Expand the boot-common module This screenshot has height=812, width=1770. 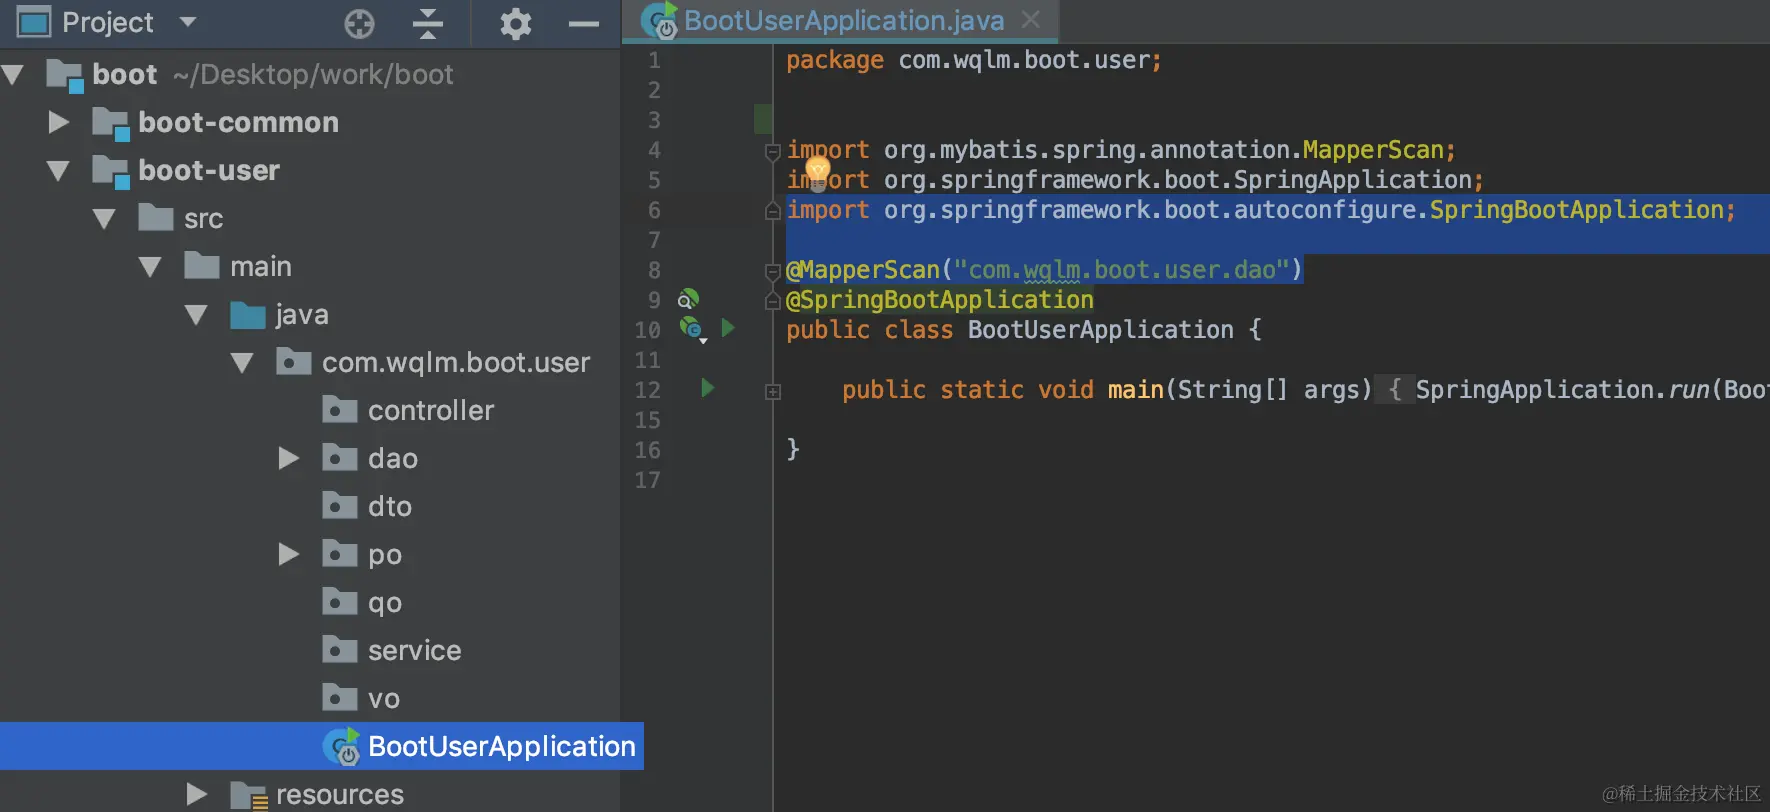point(59,122)
